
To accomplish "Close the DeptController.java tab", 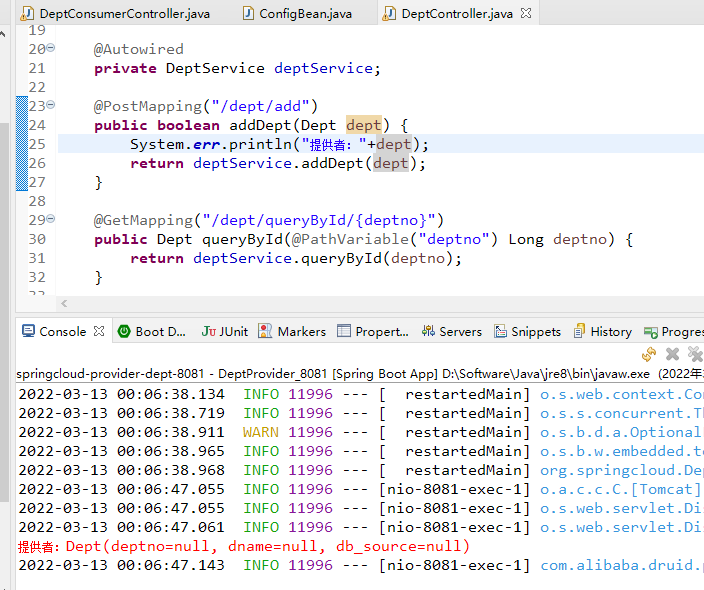I will click(x=526, y=13).
